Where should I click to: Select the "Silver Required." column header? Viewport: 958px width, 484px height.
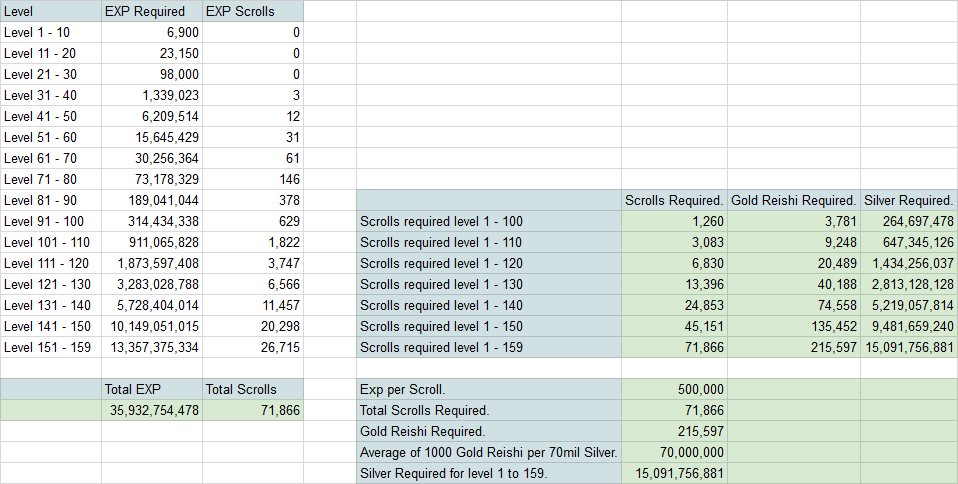point(908,200)
